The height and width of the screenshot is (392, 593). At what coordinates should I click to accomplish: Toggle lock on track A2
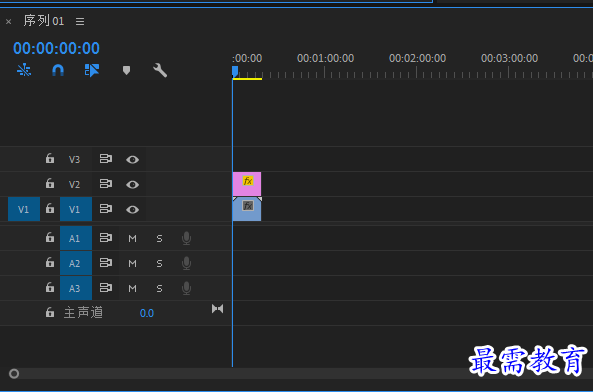pos(50,263)
